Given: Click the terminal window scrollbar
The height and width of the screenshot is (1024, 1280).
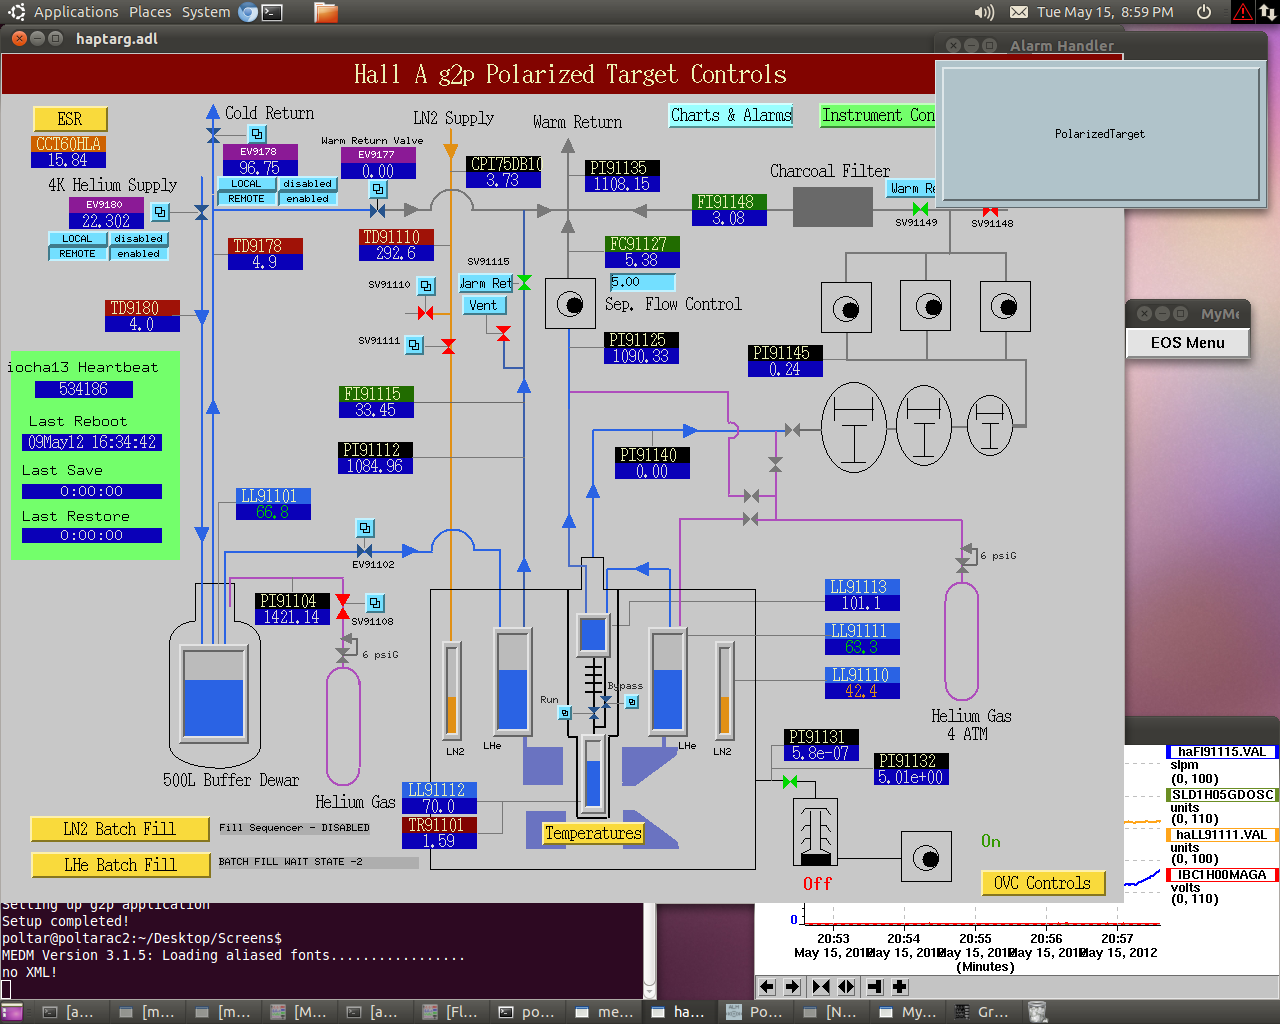Looking at the screenshot, I should click(x=650, y=950).
